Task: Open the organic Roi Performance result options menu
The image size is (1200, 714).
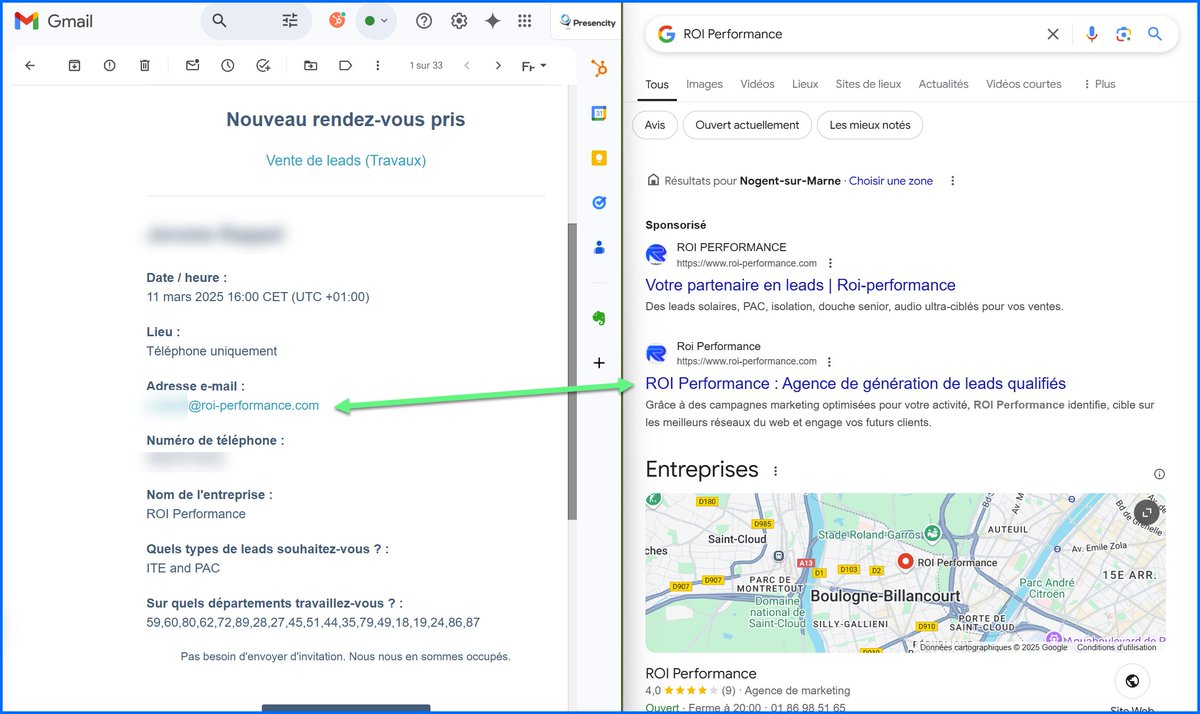Action: [x=830, y=361]
